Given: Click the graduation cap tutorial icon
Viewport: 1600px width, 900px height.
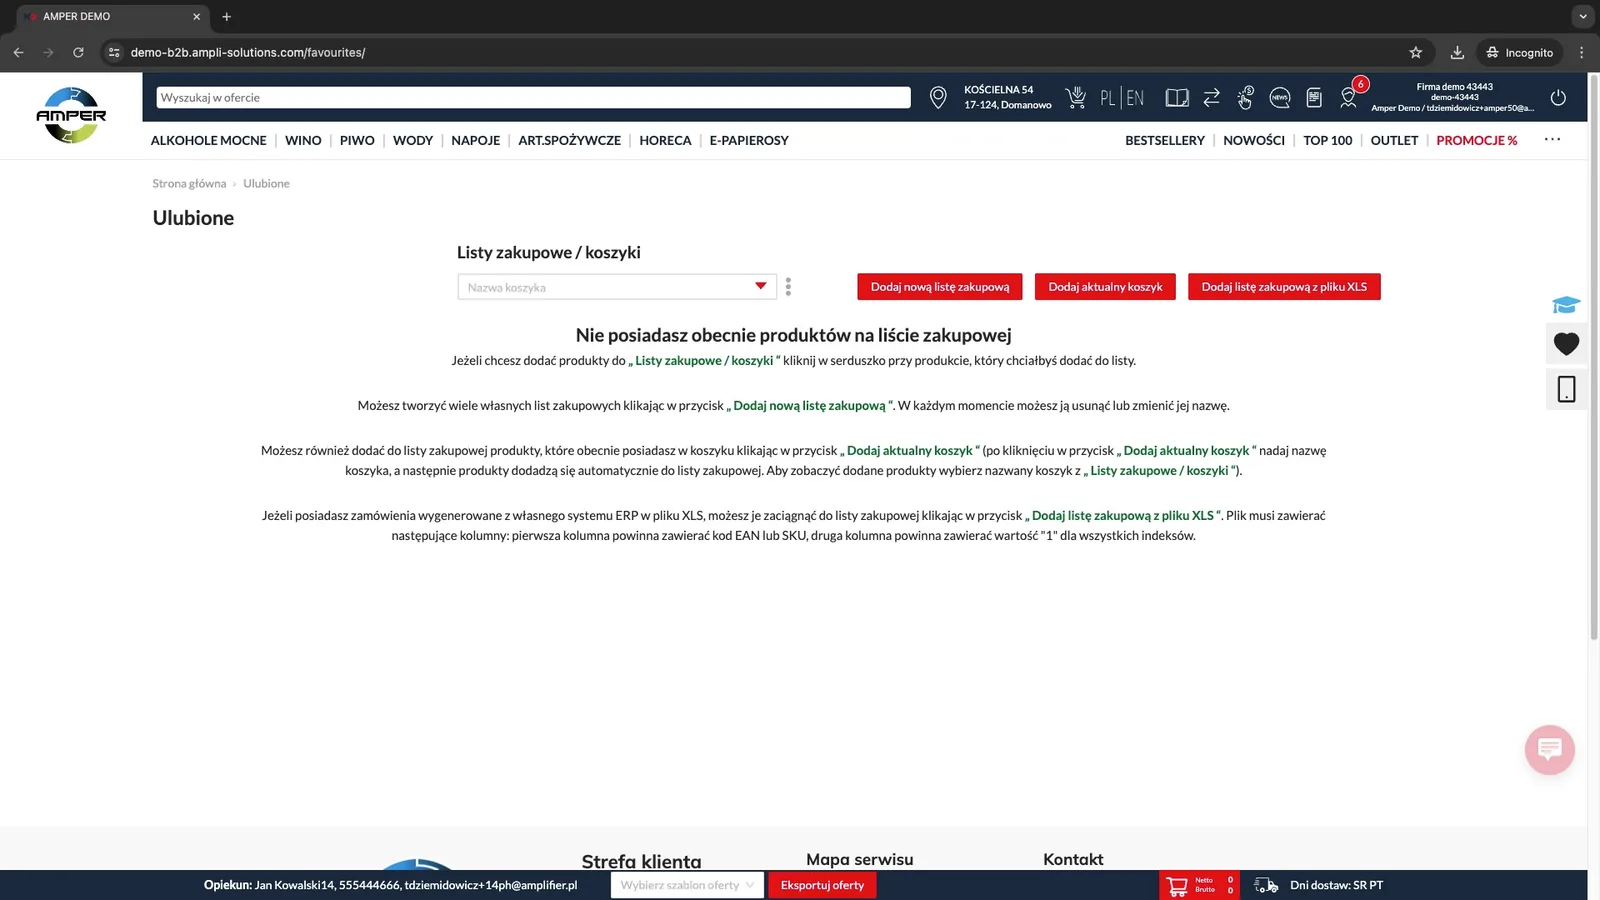Looking at the screenshot, I should pyautogui.click(x=1566, y=304).
